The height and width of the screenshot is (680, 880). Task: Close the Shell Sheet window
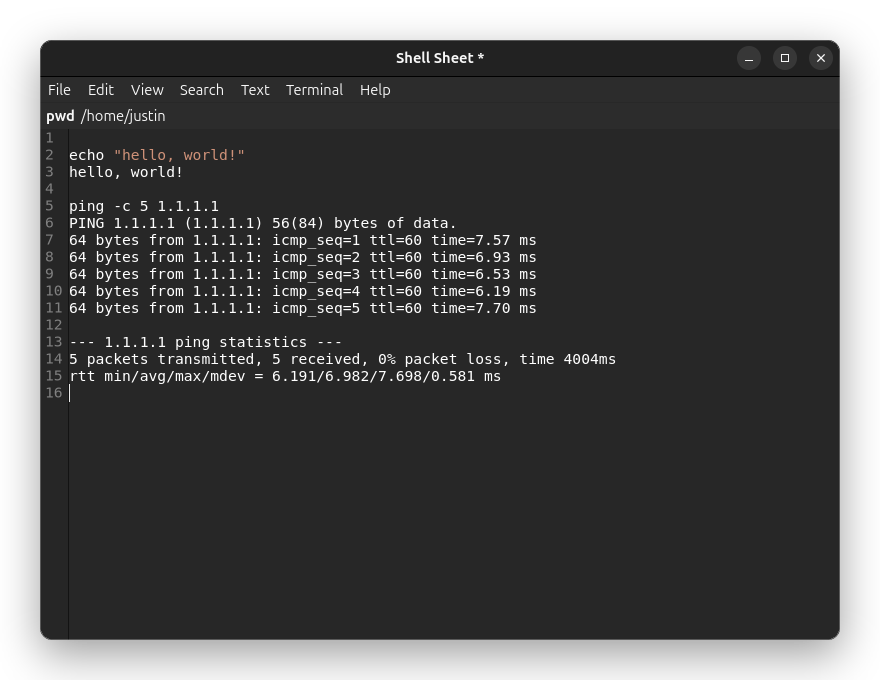tap(821, 58)
